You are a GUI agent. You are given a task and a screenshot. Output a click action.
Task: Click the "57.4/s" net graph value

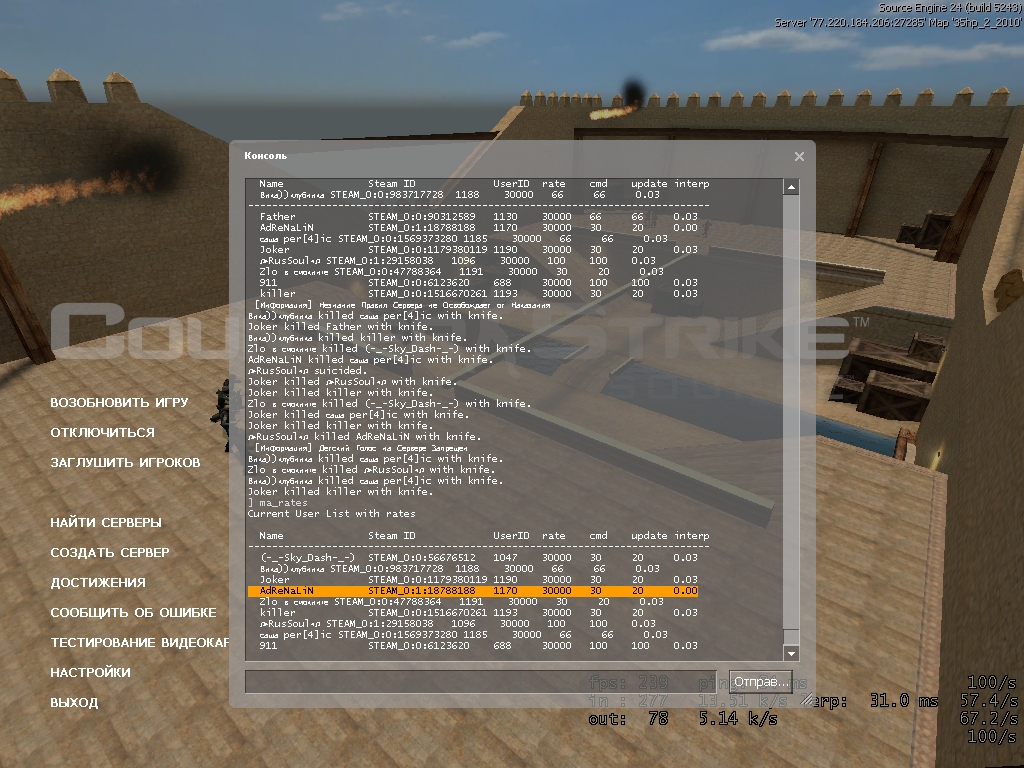(x=988, y=701)
